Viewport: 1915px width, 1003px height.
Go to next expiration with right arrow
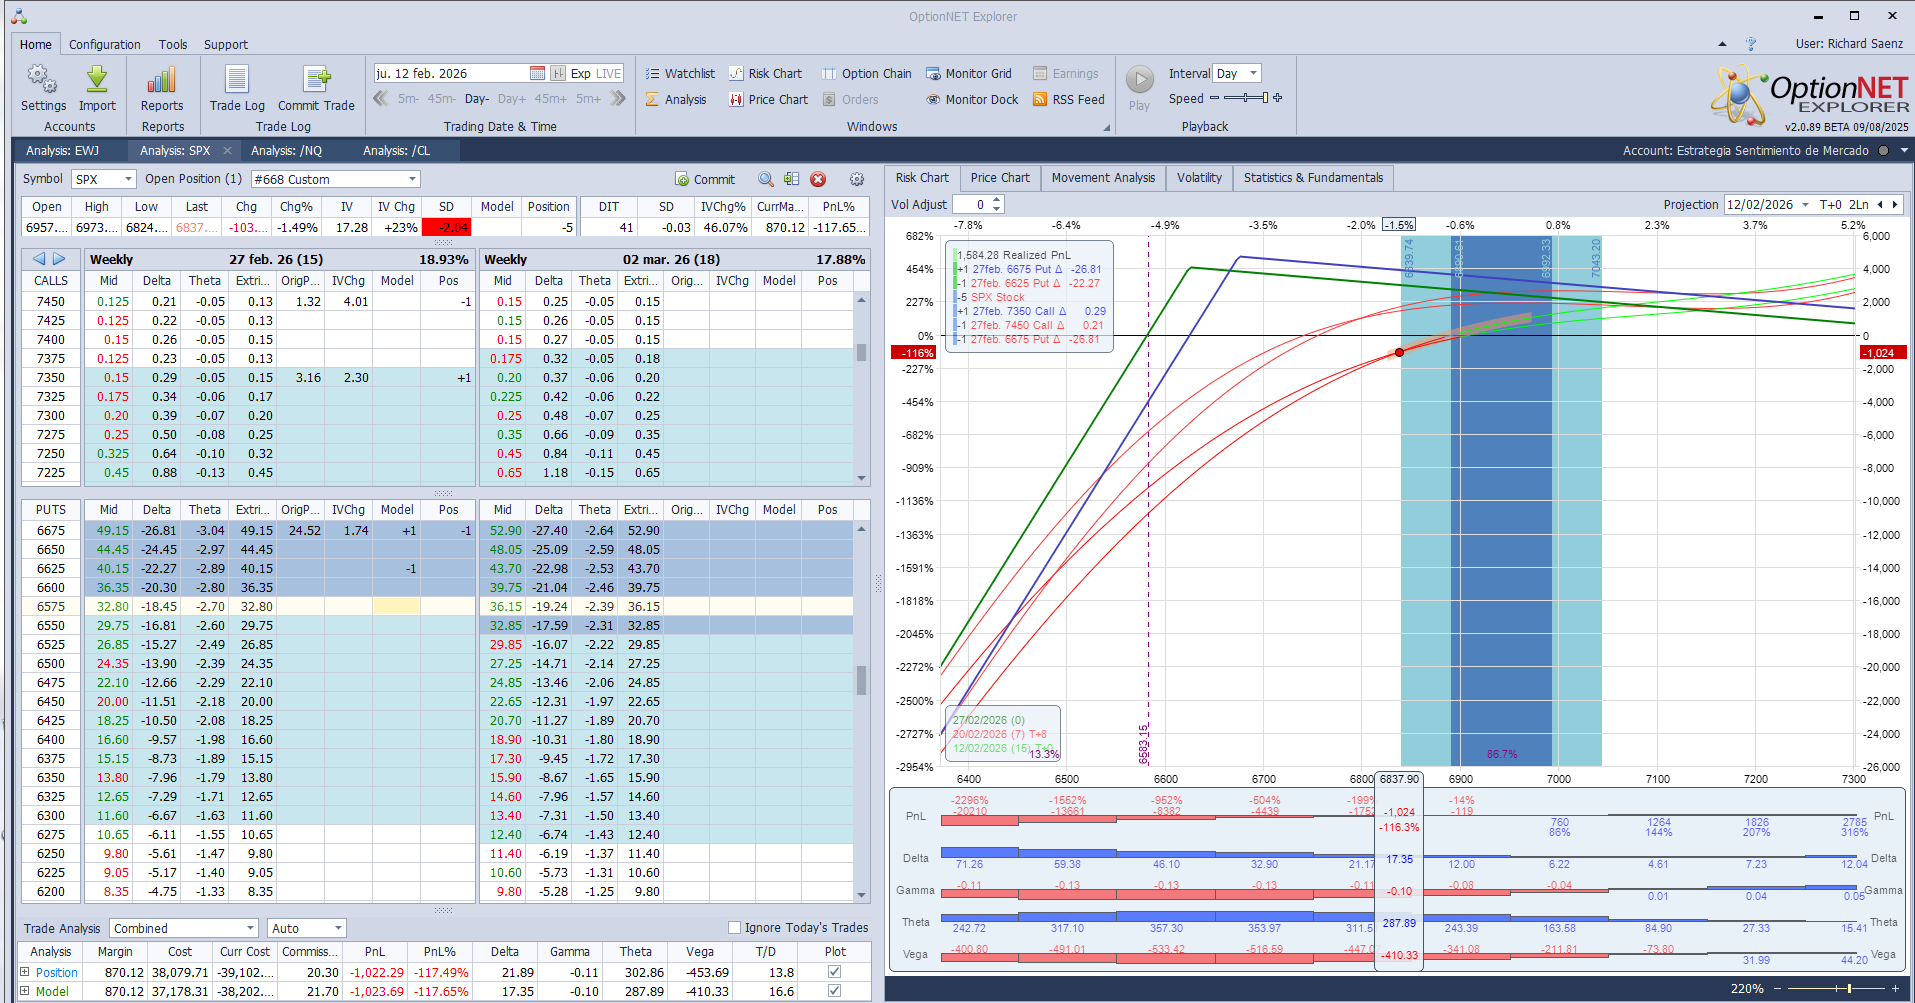tap(59, 259)
